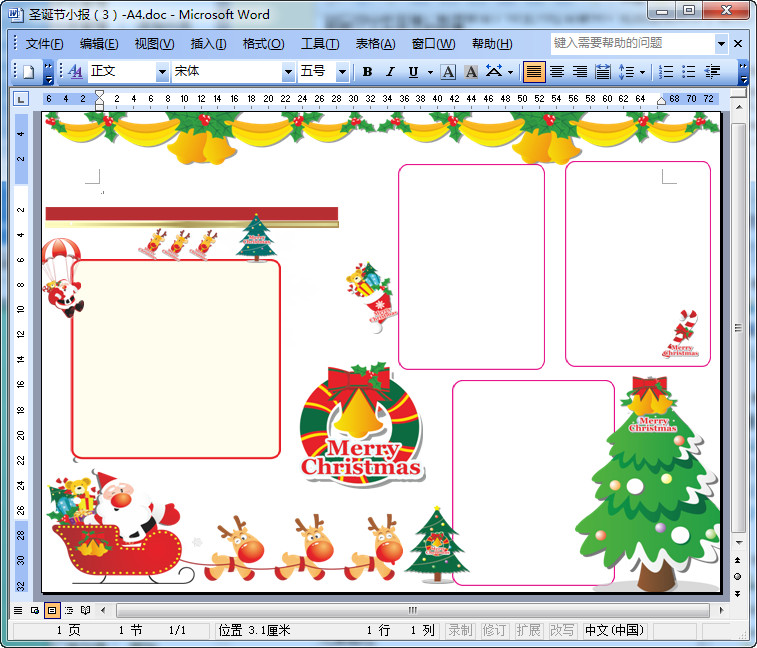Open the 窗口(W) menu

(433, 44)
